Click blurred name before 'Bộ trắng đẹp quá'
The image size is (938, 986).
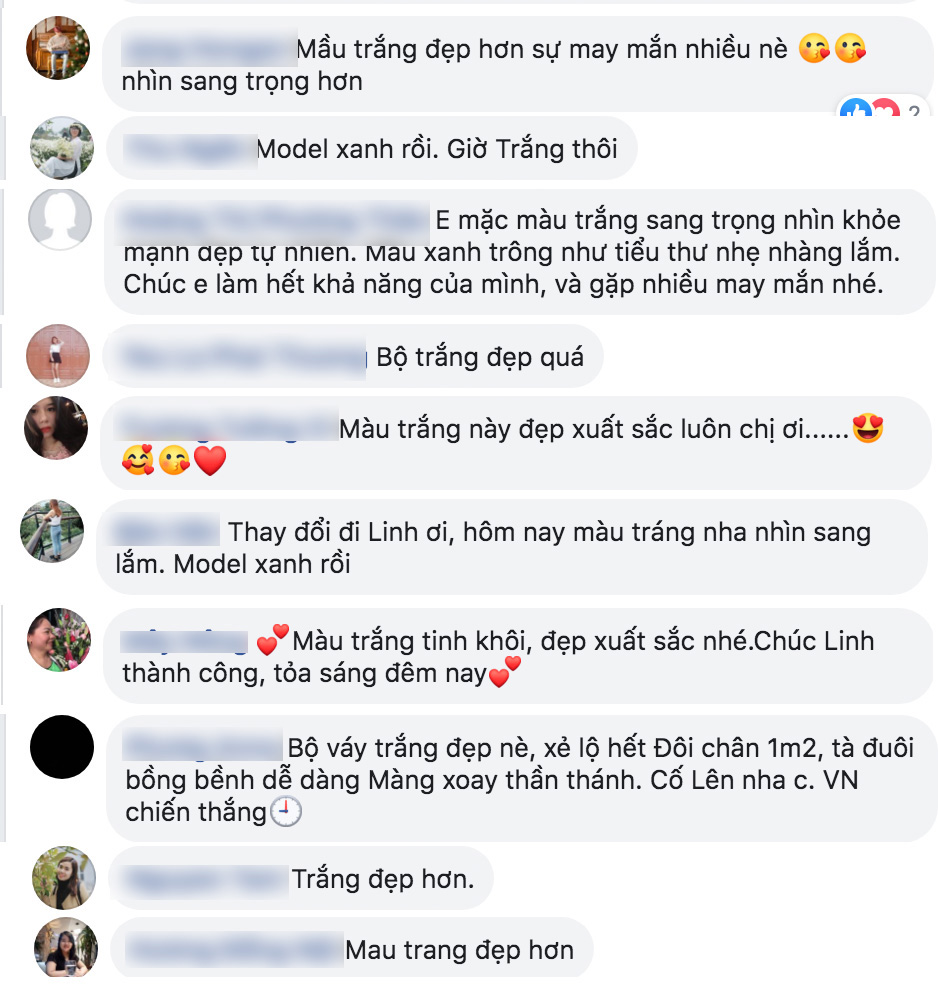(244, 357)
